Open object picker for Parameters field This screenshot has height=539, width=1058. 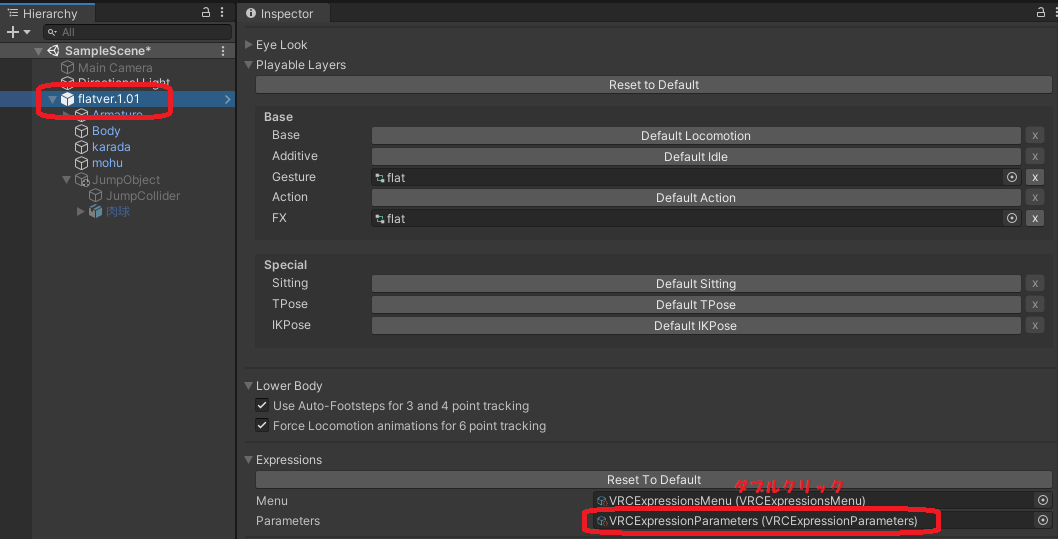point(1042,521)
